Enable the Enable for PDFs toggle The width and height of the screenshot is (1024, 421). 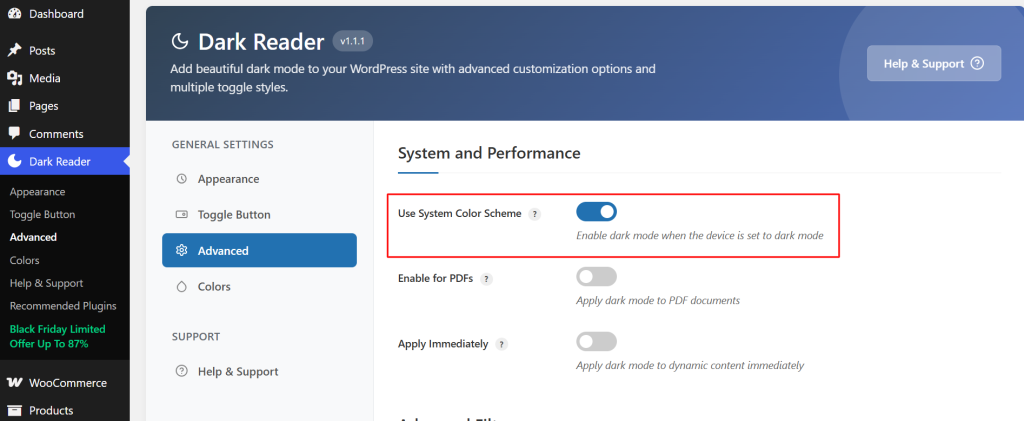tap(596, 277)
